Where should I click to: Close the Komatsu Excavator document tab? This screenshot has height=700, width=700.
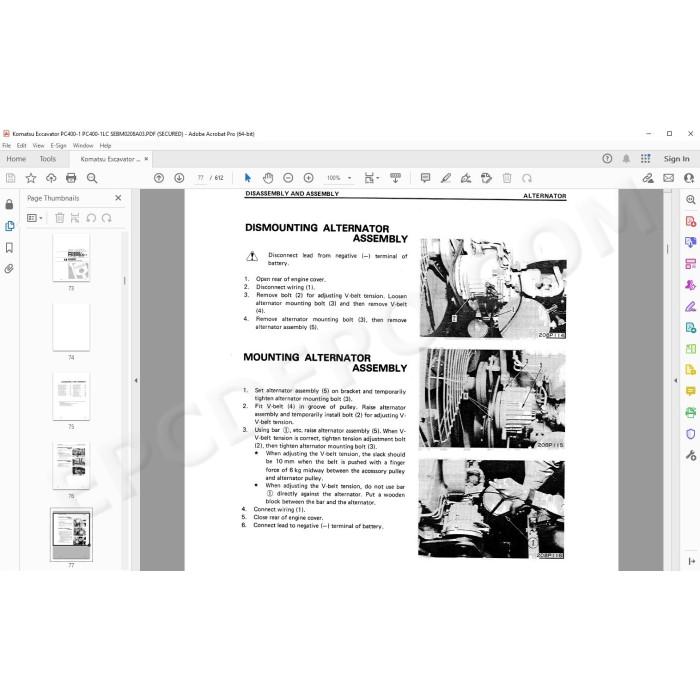coord(146,158)
